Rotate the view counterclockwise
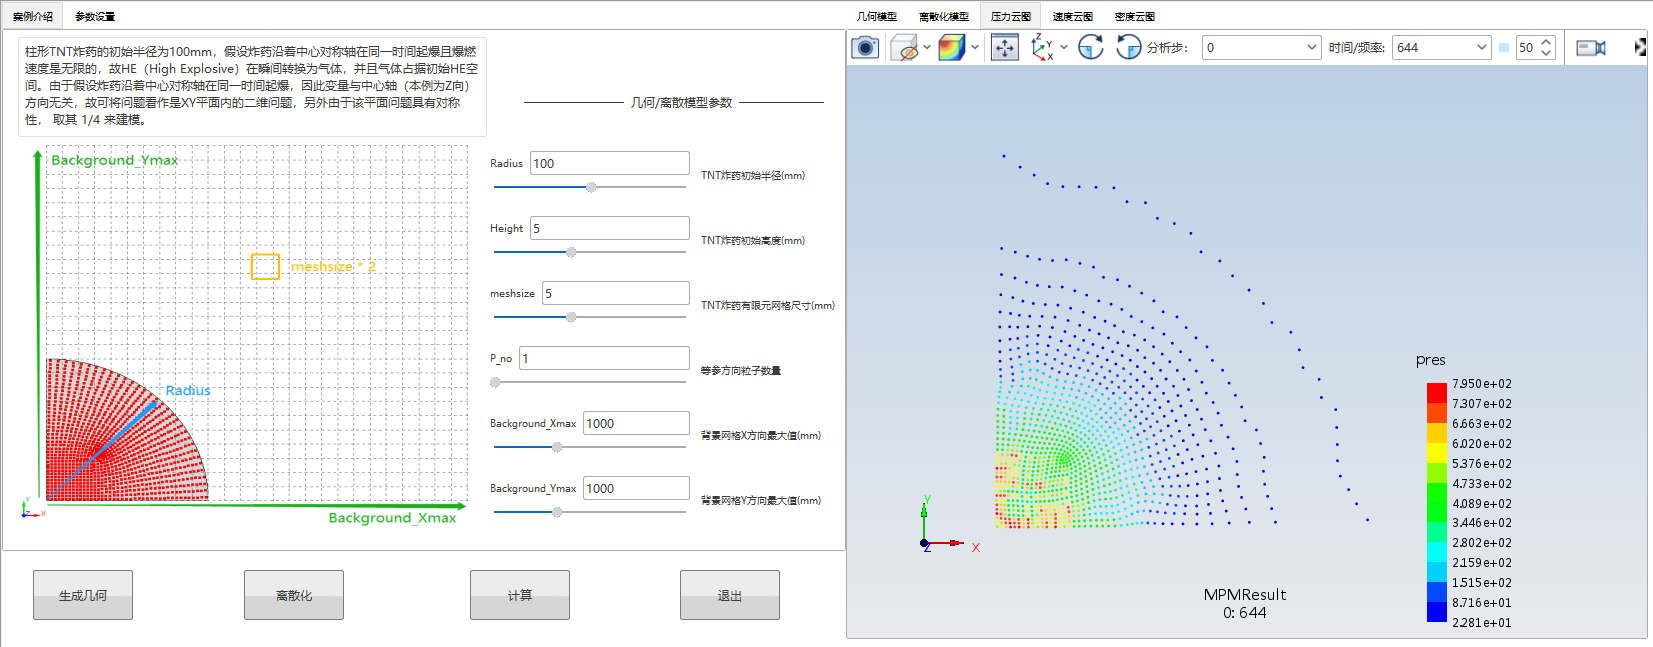The height and width of the screenshot is (647, 1653). (1128, 47)
